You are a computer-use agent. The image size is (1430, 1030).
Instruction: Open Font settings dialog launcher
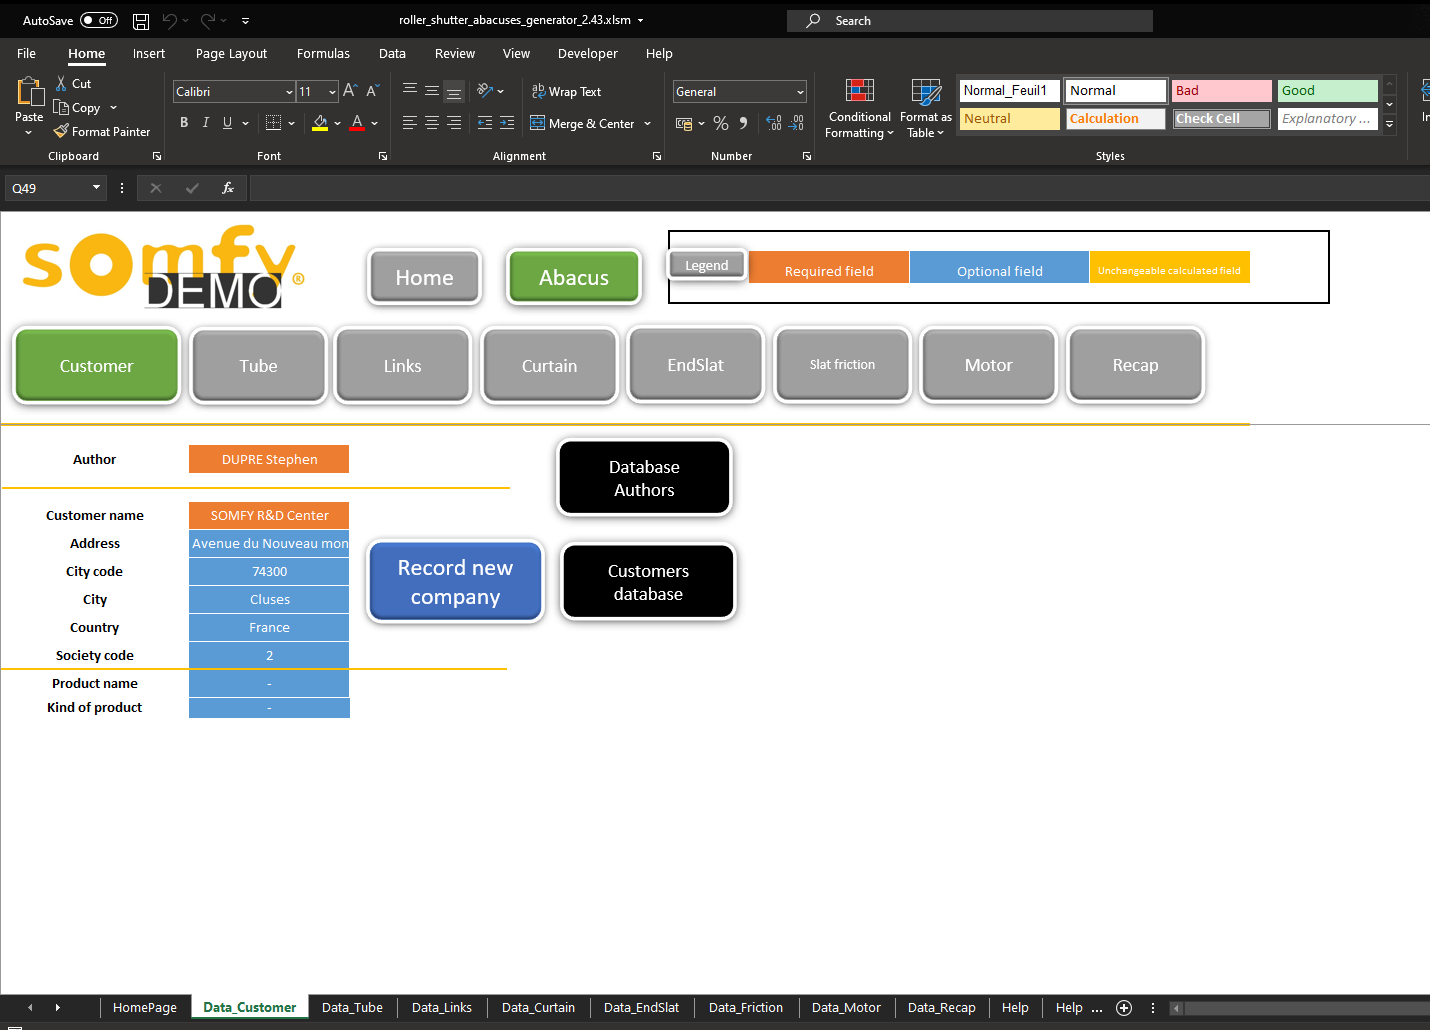383,156
